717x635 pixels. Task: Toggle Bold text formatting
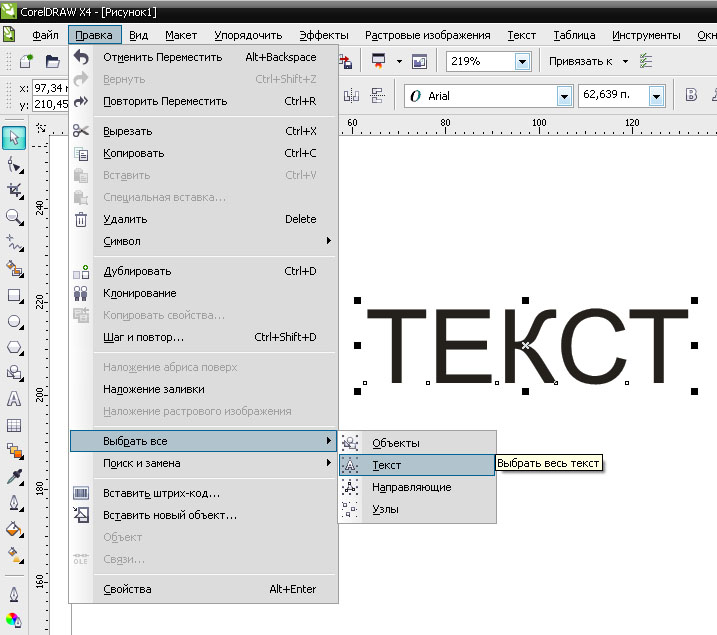690,96
